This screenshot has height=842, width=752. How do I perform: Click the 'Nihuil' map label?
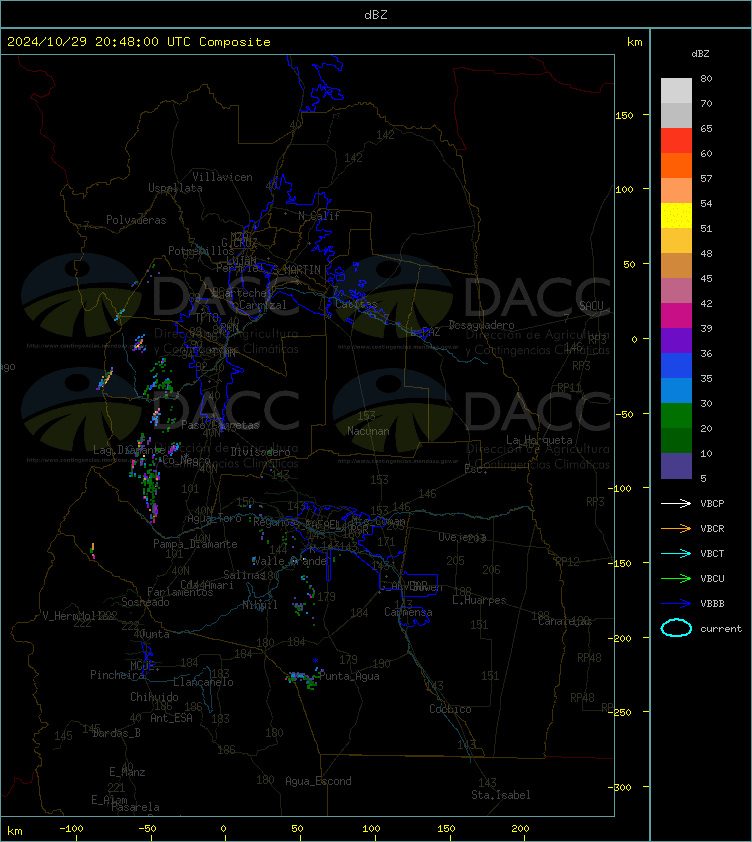[x=260, y=605]
